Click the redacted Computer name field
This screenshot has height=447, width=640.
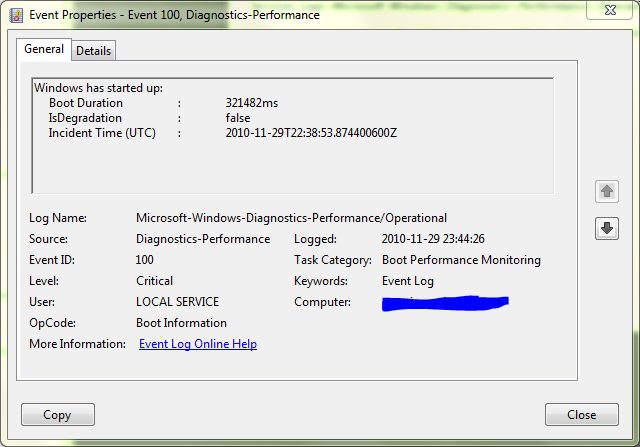click(x=445, y=301)
